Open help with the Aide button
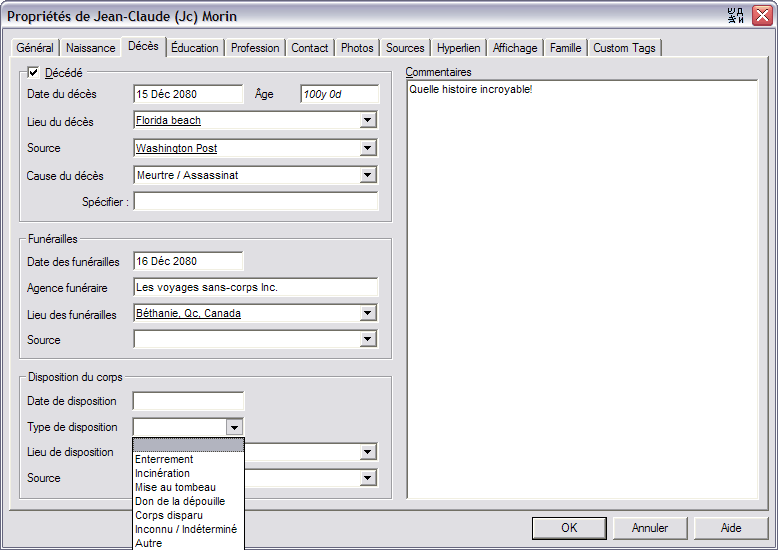 click(731, 528)
